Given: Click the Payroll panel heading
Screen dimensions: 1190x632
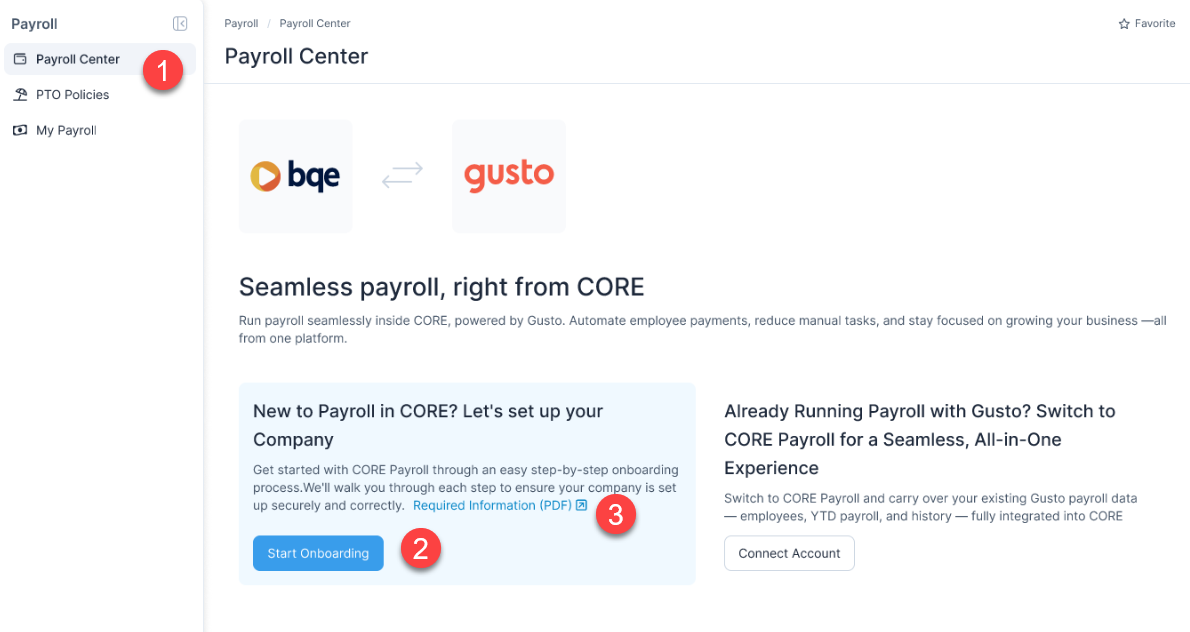Looking at the screenshot, I should pos(34,22).
